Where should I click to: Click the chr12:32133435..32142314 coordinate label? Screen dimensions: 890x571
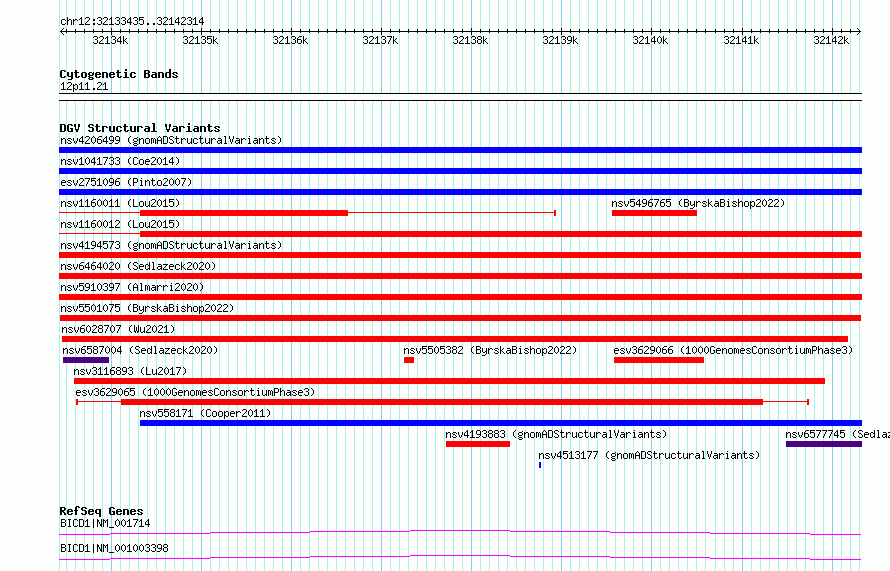tap(132, 22)
